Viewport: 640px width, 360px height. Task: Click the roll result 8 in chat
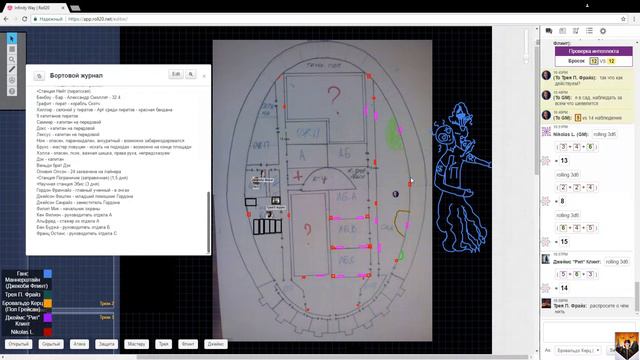[x=562, y=201]
